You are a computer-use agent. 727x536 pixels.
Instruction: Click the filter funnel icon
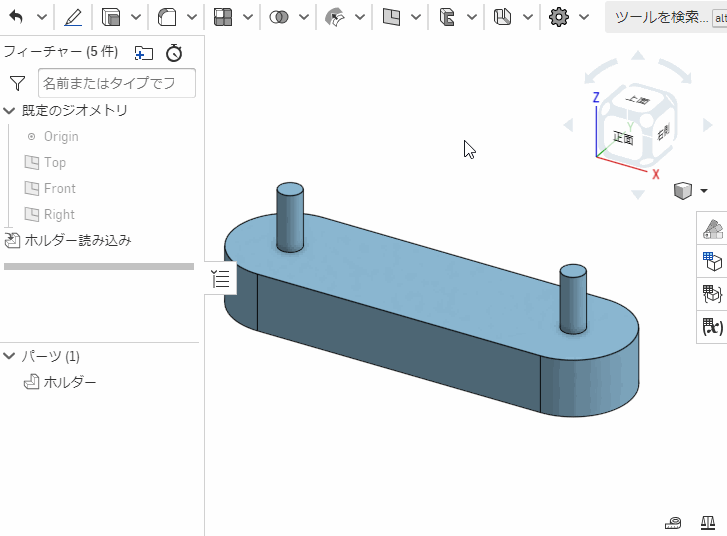click(17, 83)
